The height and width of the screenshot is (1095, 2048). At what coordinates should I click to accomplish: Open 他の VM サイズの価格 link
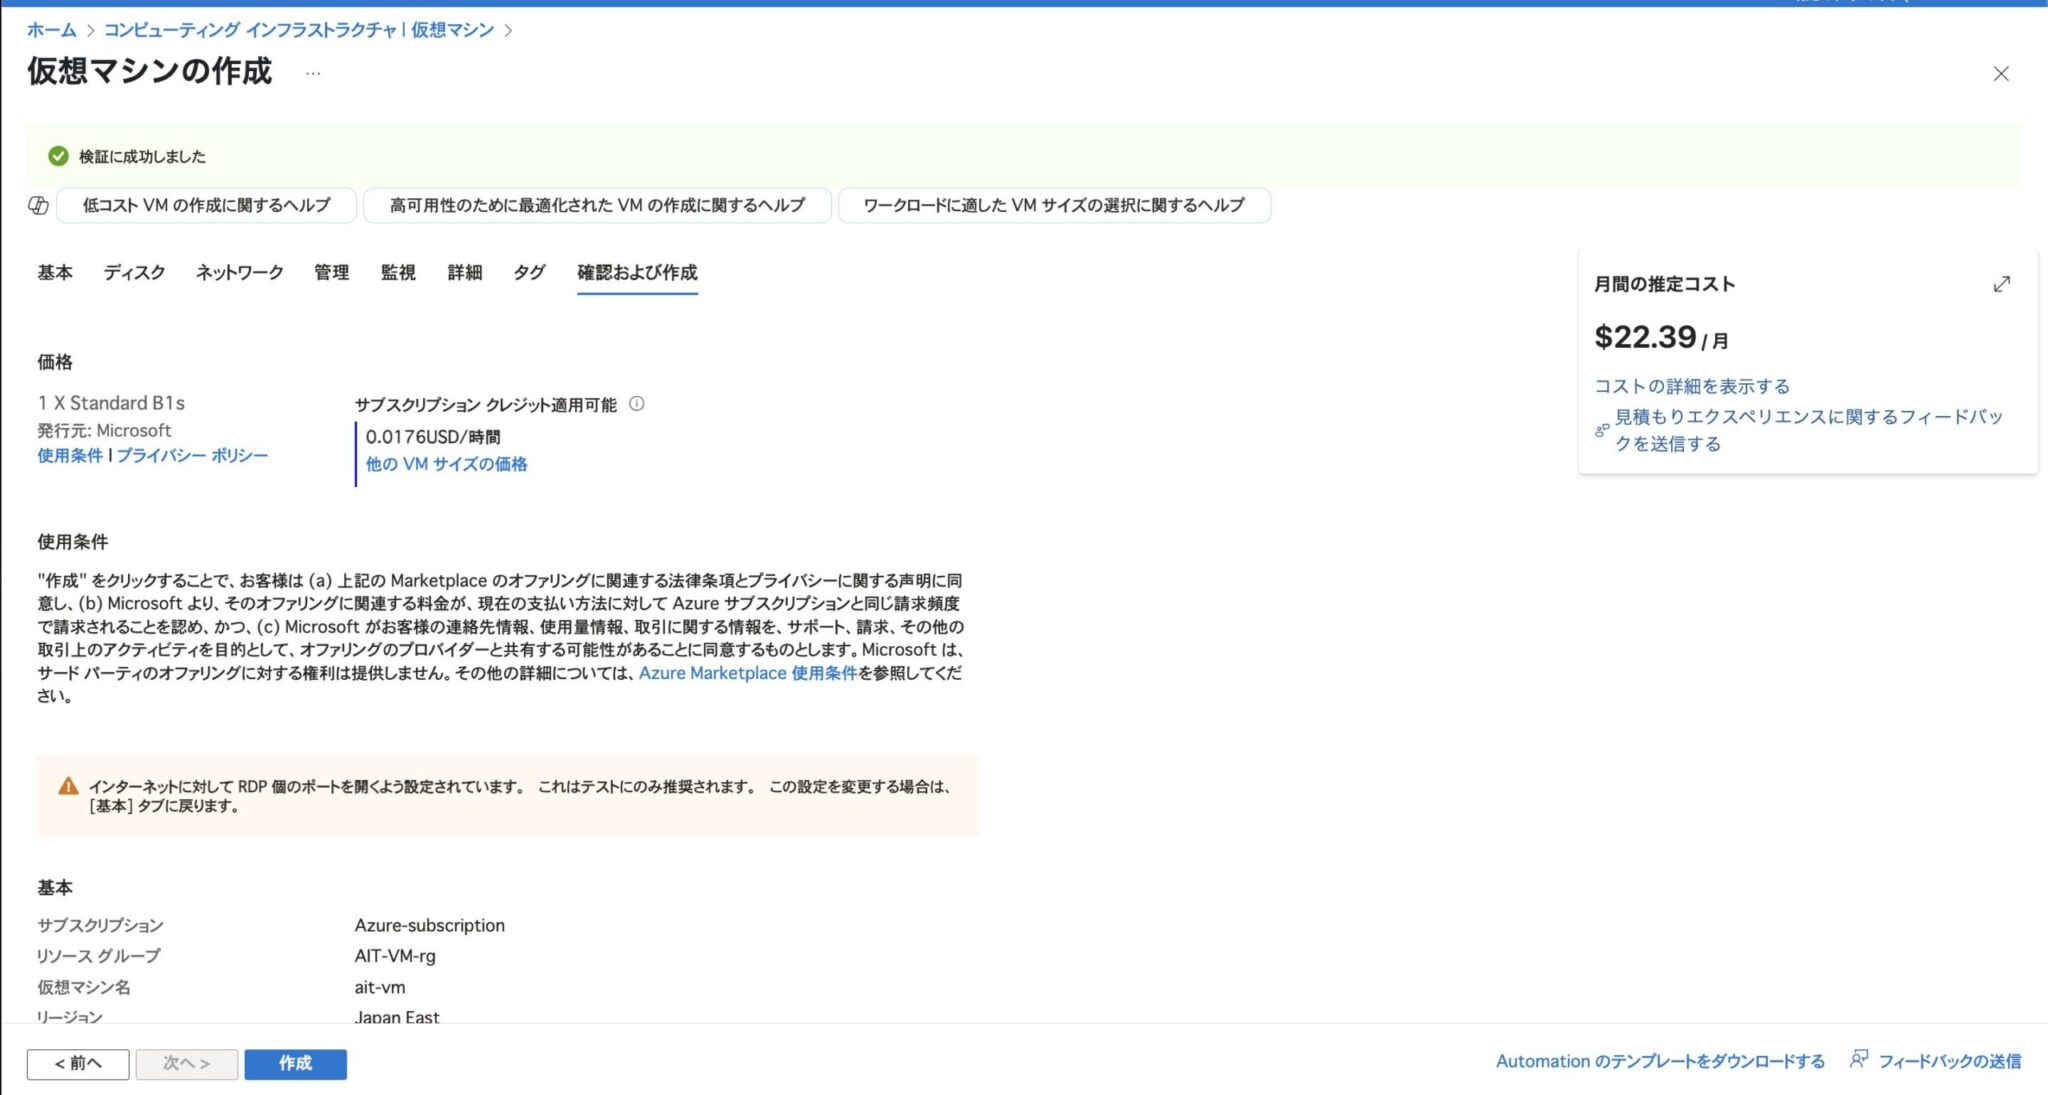click(x=446, y=464)
